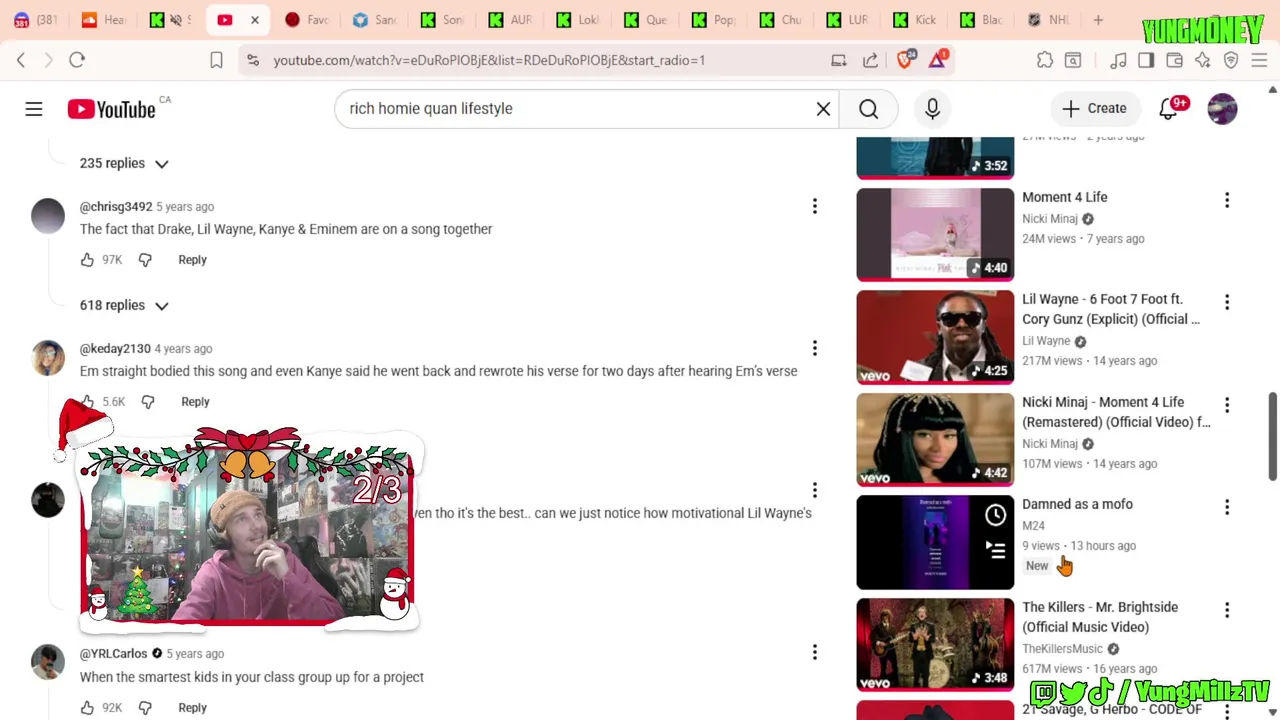Open options for the 6 Foot 7 Foot video
The image size is (1280, 720).
(1227, 302)
